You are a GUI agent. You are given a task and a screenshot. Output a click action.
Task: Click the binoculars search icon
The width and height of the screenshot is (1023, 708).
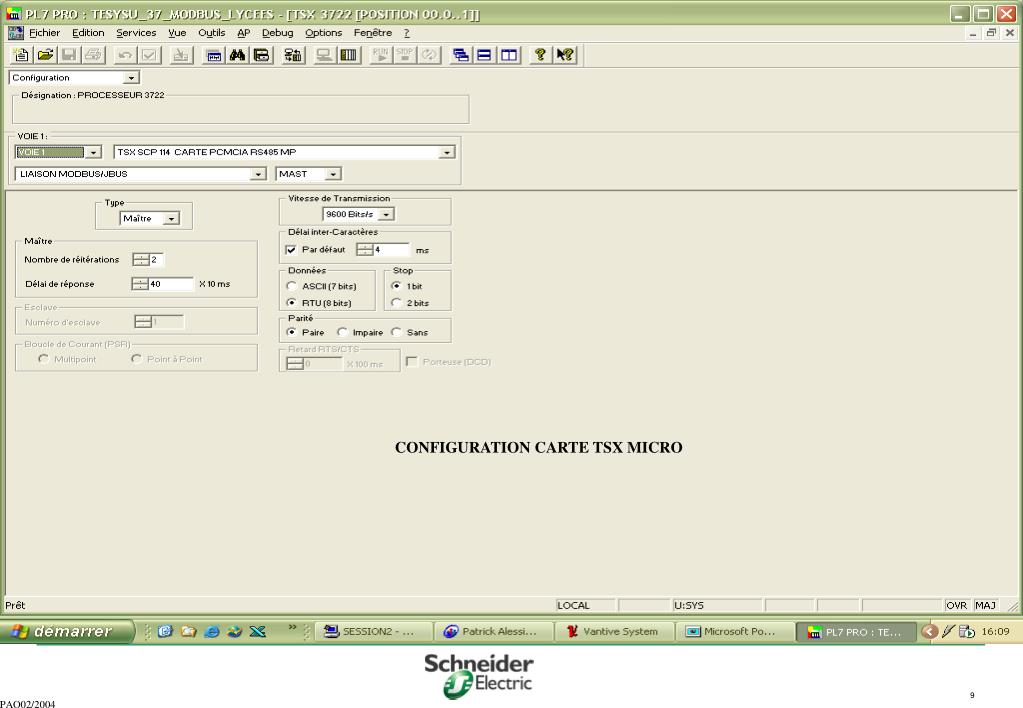click(237, 55)
